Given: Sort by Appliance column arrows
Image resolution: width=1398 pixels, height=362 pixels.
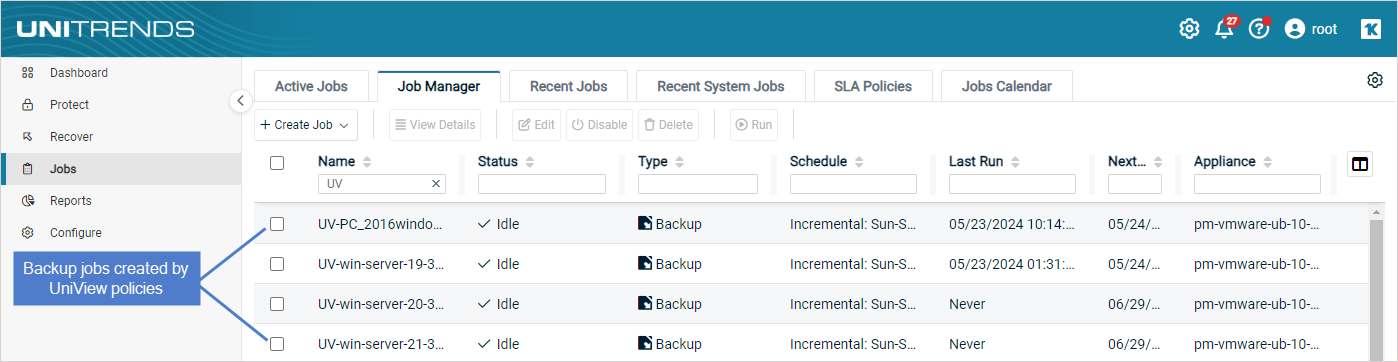Looking at the screenshot, I should pos(1266,161).
